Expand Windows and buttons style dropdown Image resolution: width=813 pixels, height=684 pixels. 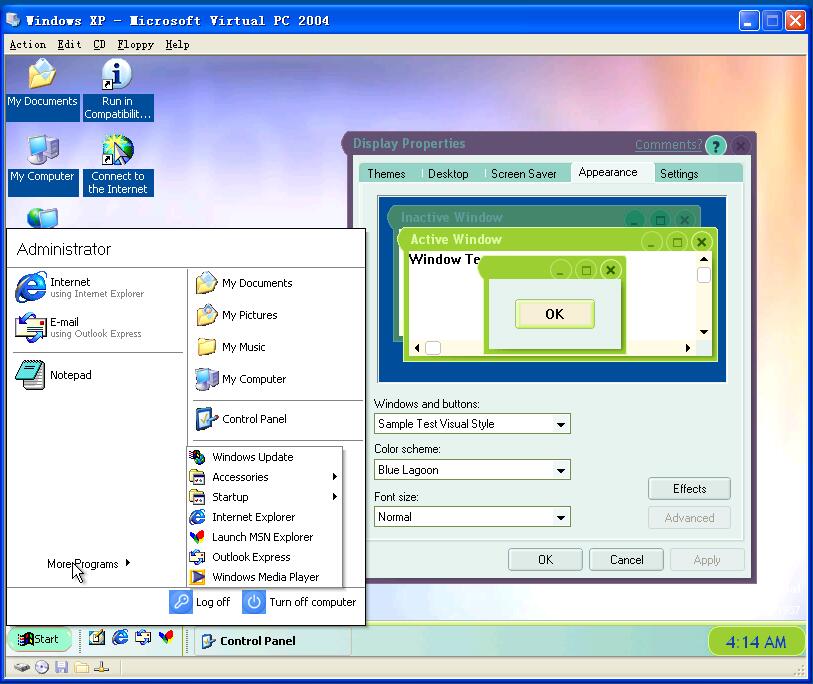[x=560, y=424]
